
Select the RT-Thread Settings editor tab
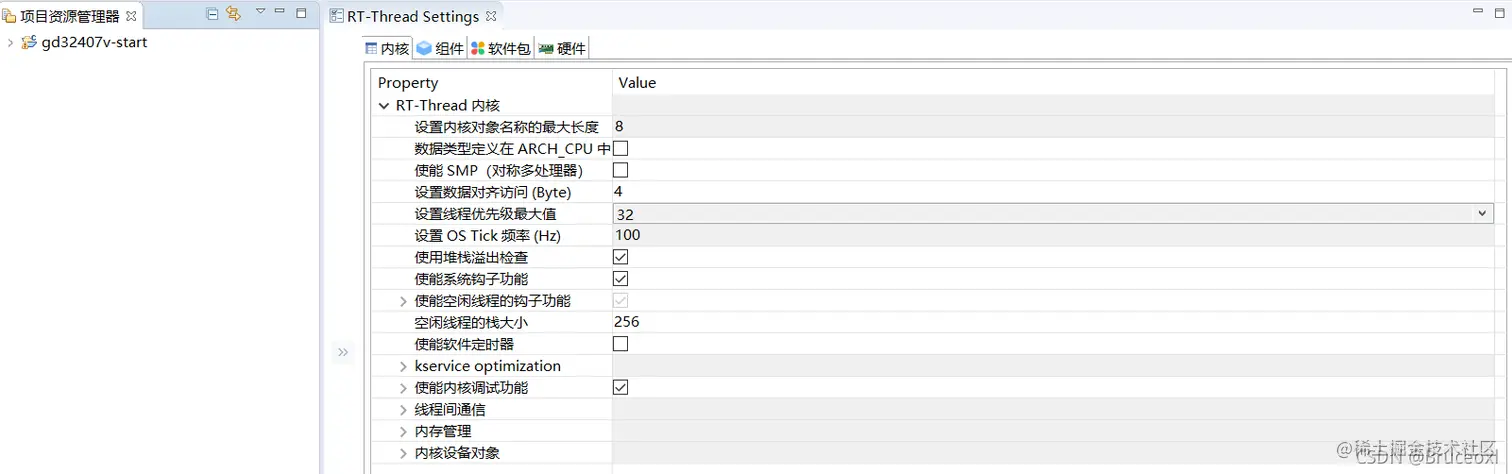[x=413, y=16]
